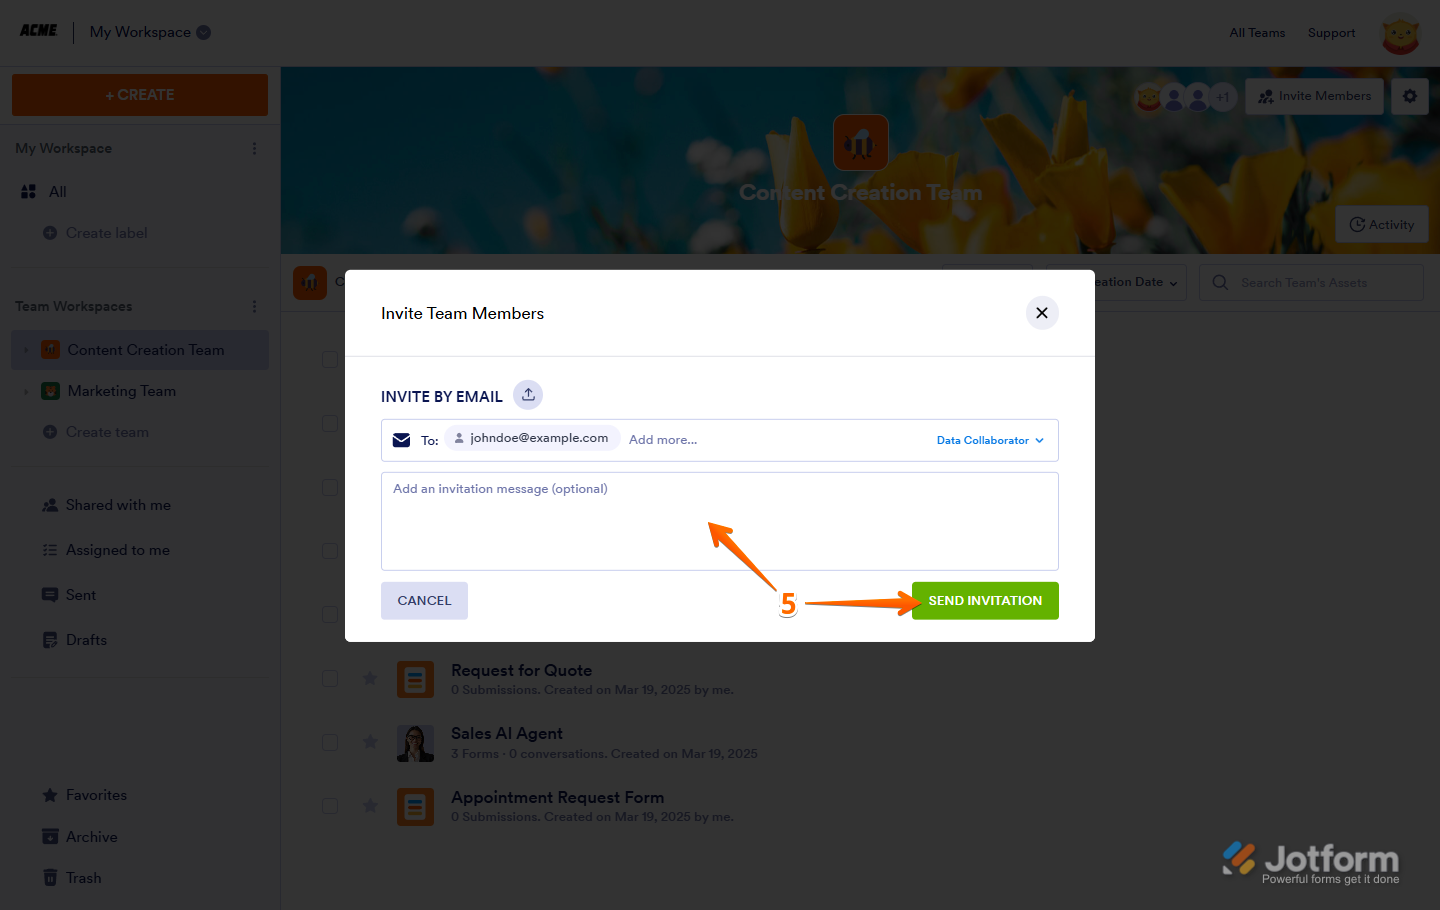
Task: Click the first team member avatar
Action: (1149, 97)
